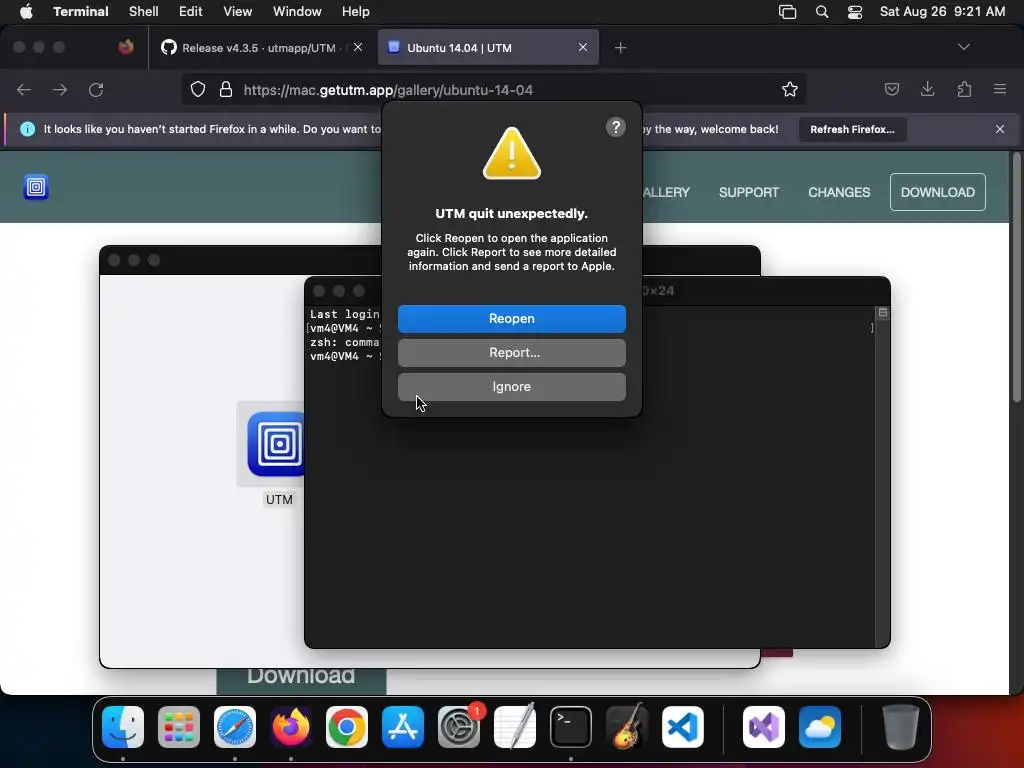Click the Refresh Firefox... button
Screen dimensions: 1024x768
(x=852, y=129)
